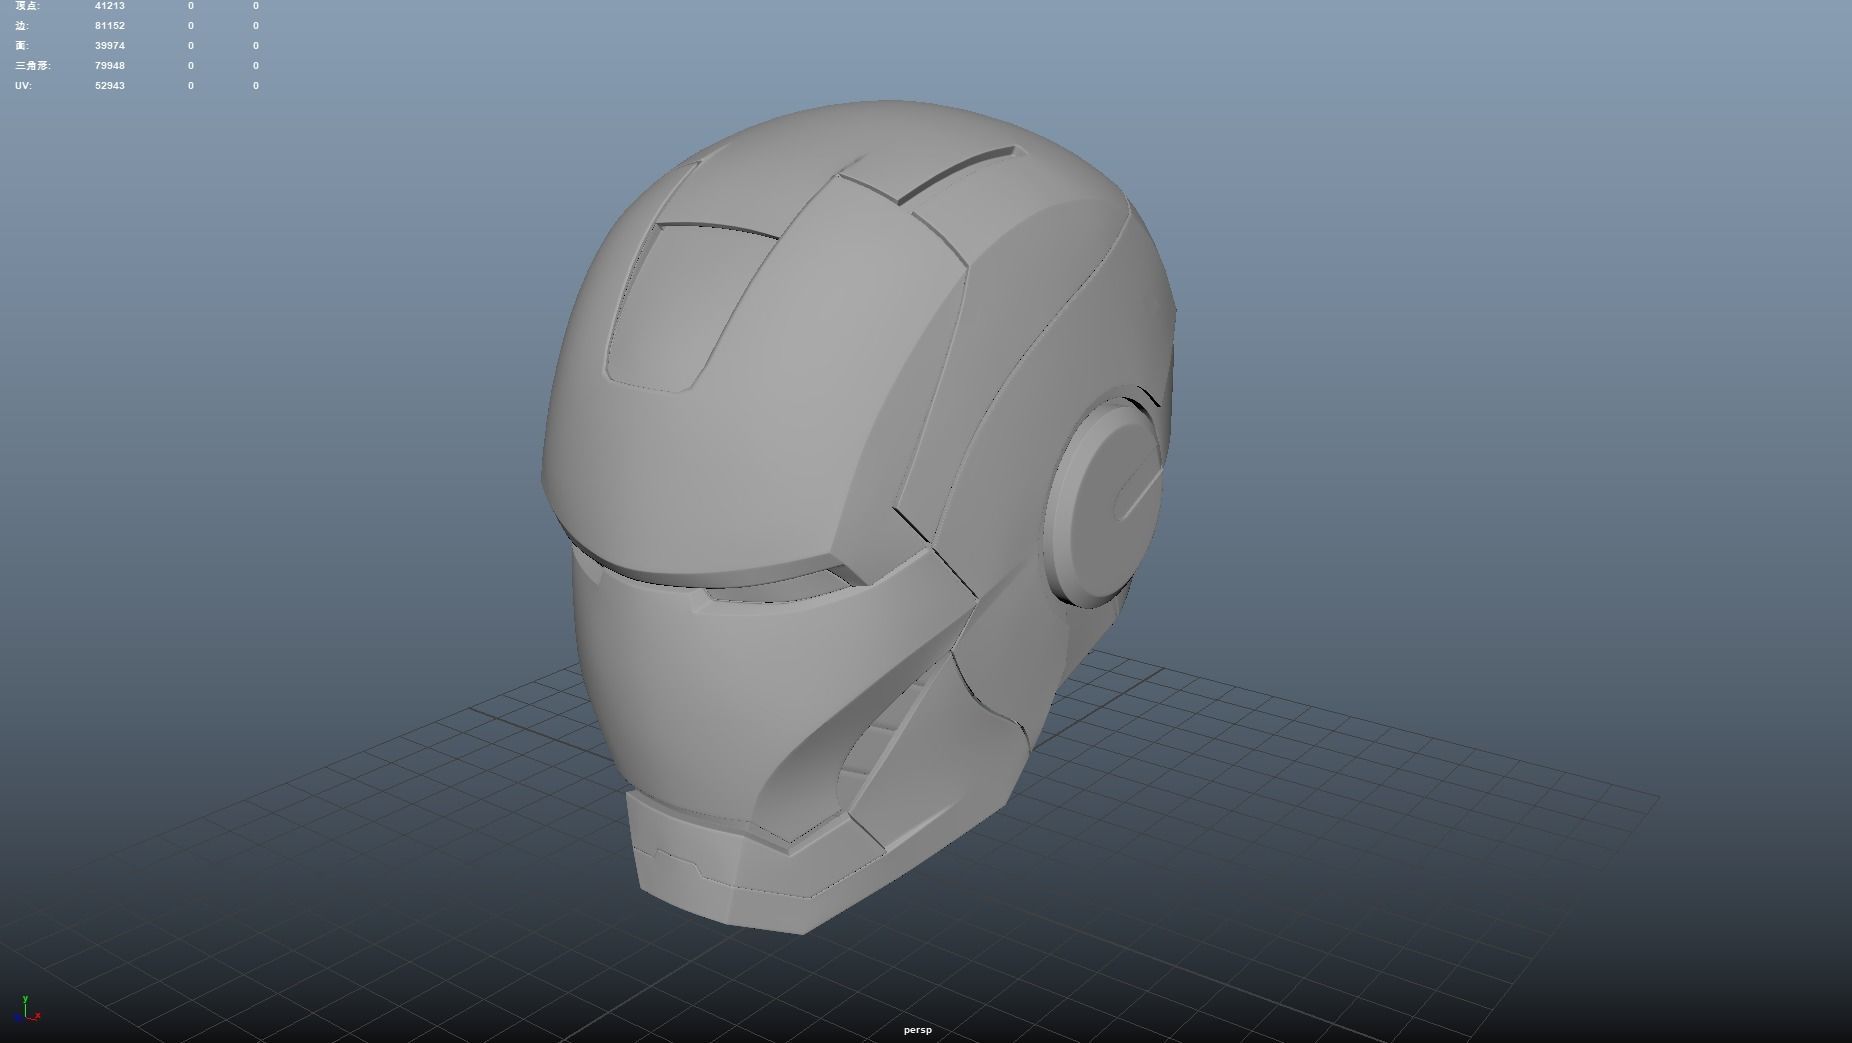Click the XYZ axis orientation gizmo
Viewport: 1852px width, 1043px height.
pos(29,1008)
